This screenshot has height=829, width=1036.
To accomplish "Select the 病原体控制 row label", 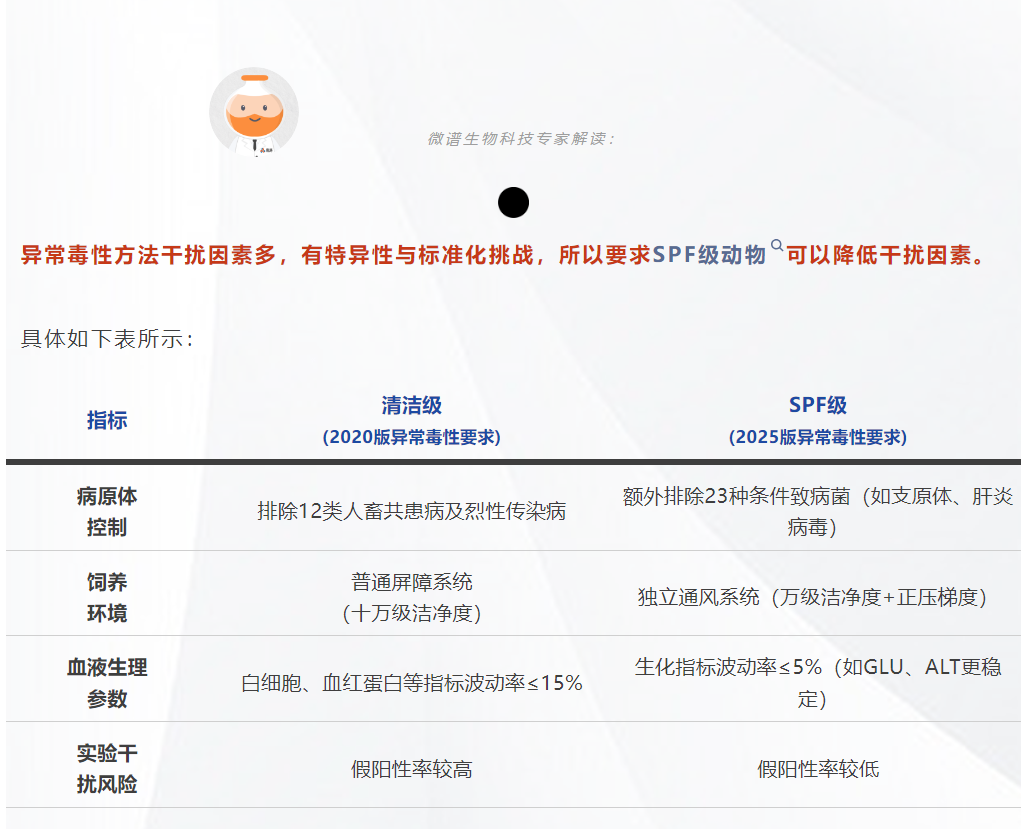I will click(107, 511).
